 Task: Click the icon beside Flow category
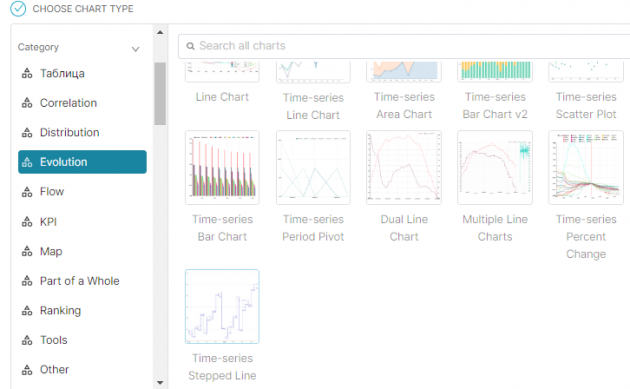27,192
